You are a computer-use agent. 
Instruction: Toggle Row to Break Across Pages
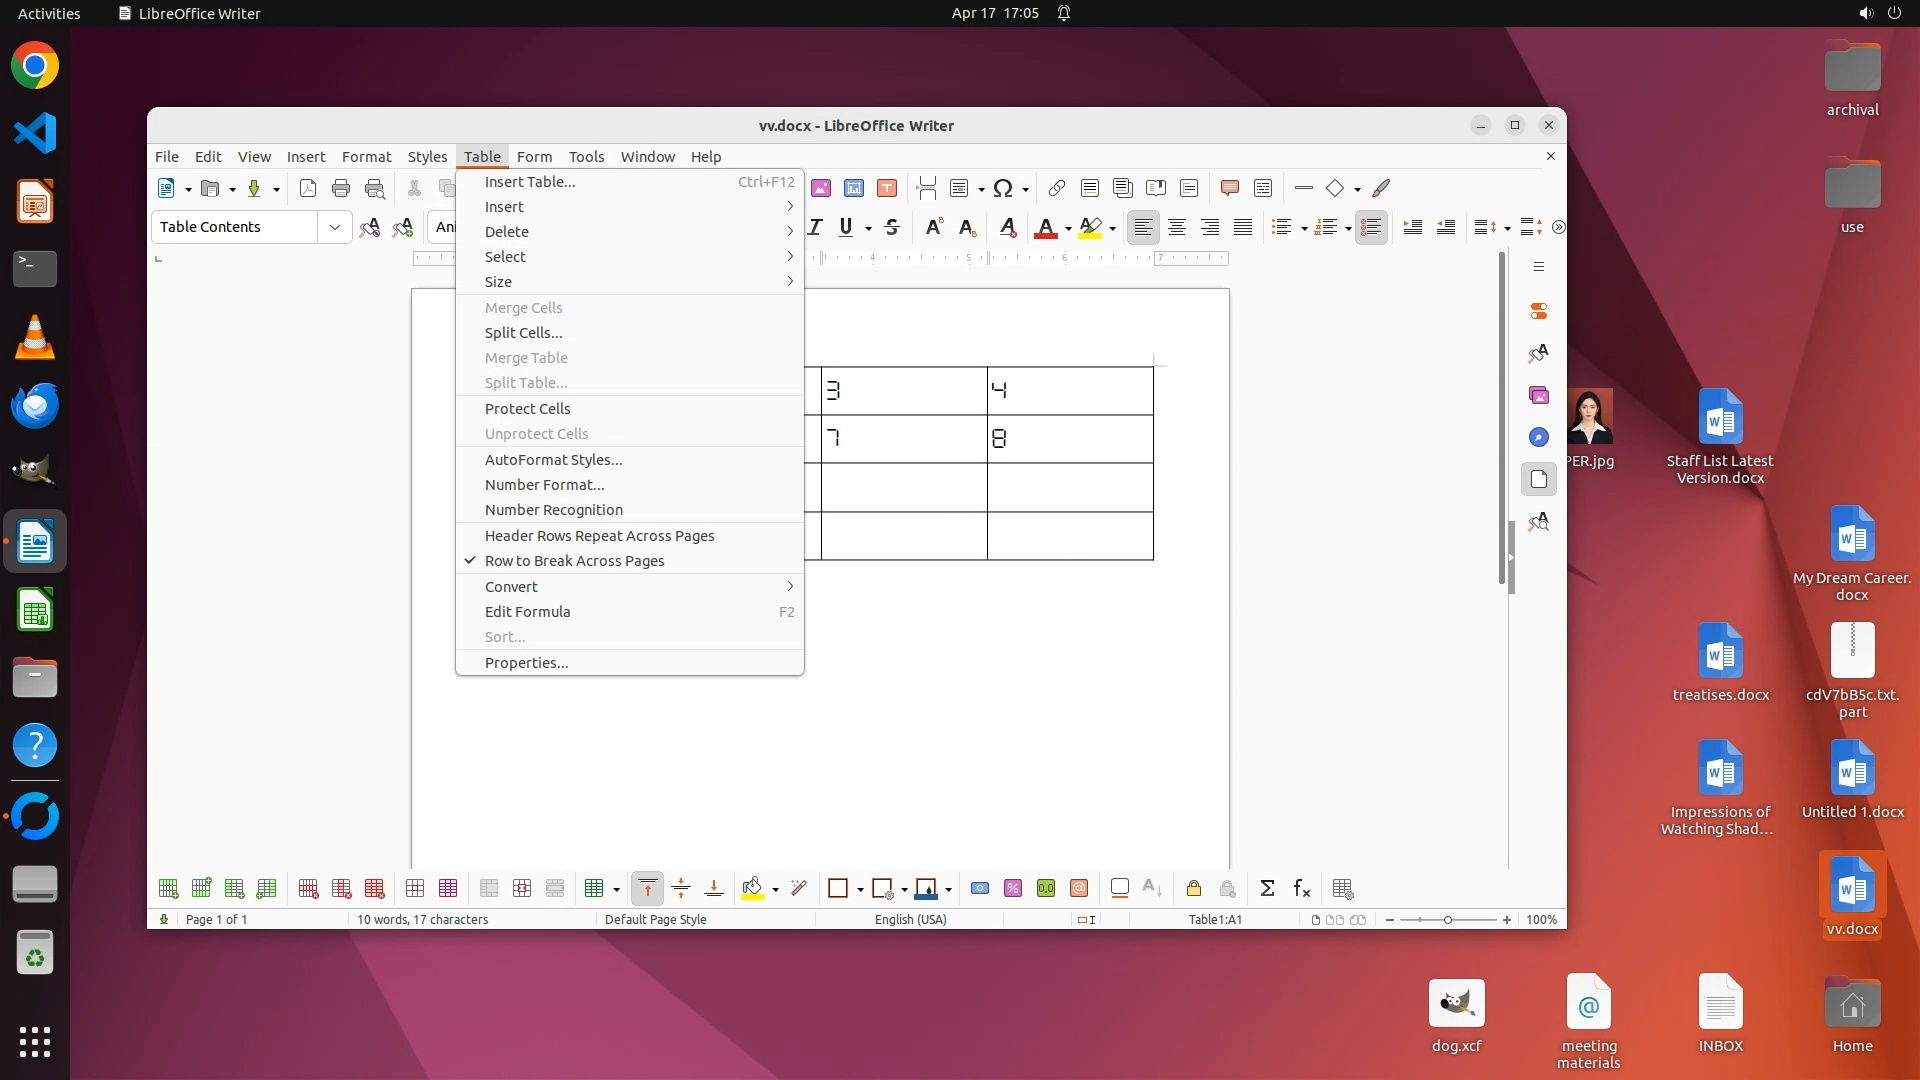tap(574, 561)
